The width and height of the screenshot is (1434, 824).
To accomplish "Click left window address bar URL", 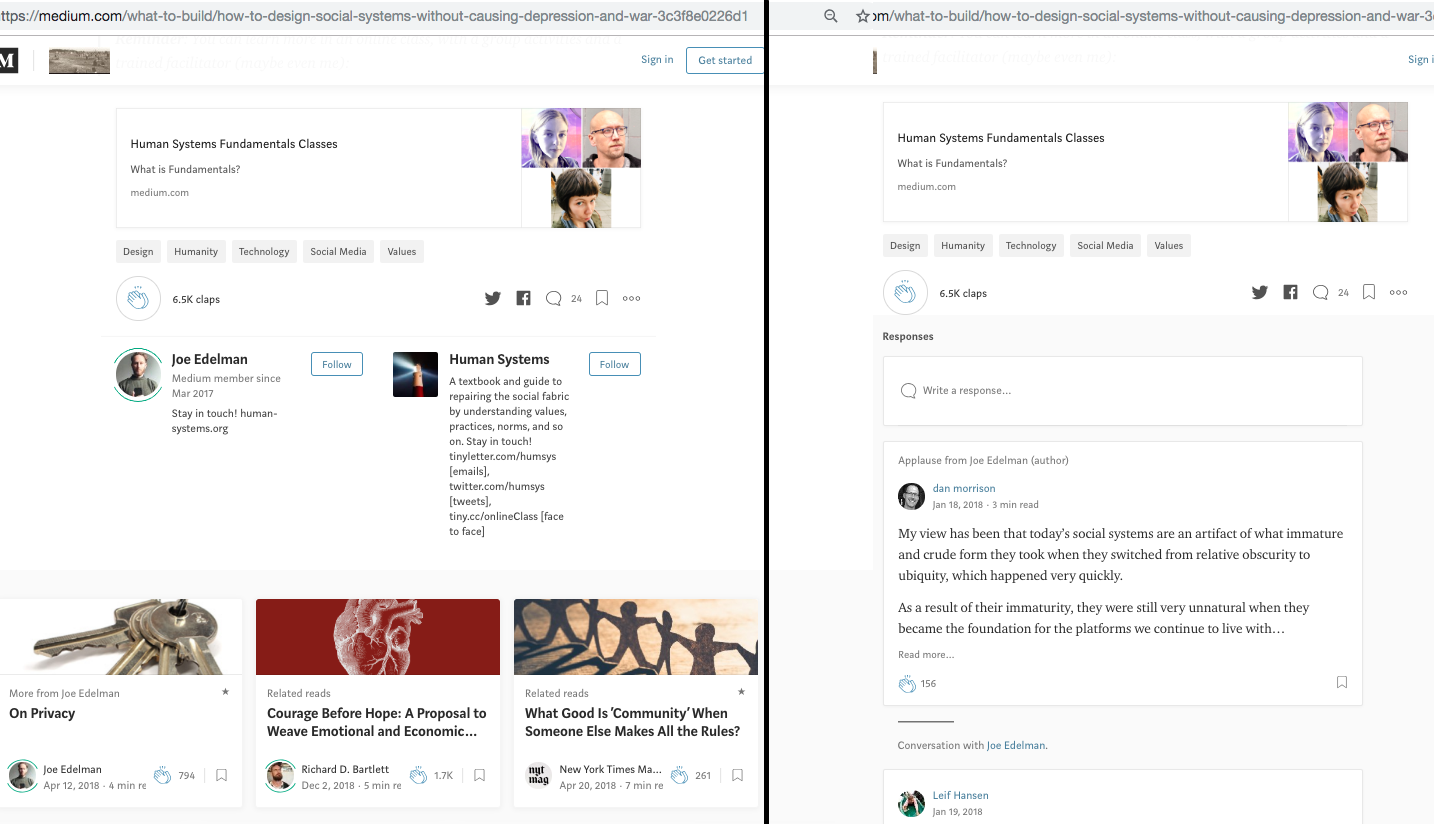I will pos(374,16).
